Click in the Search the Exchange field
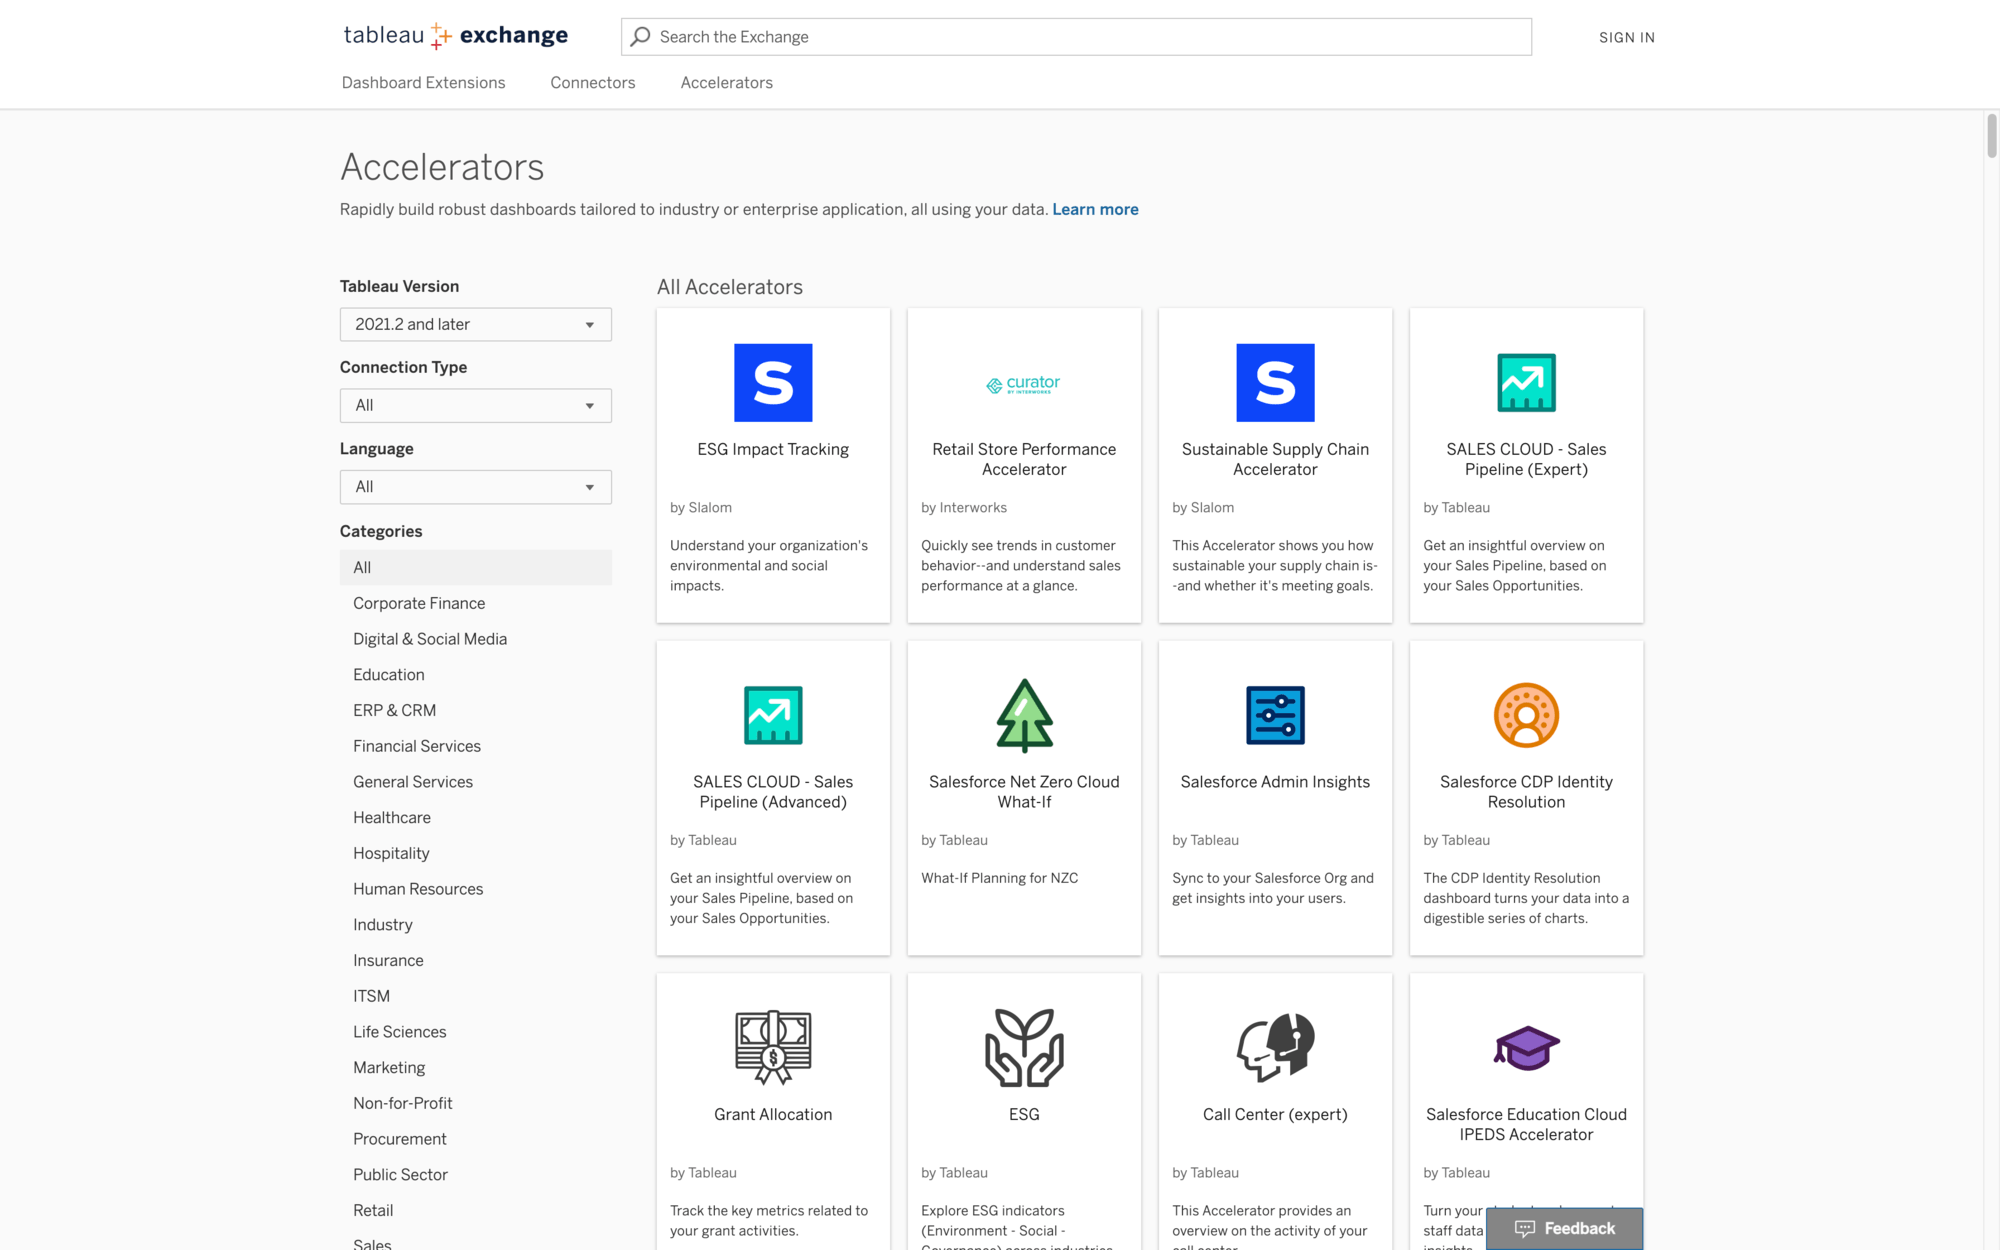This screenshot has width=2000, height=1250. [x=1076, y=36]
